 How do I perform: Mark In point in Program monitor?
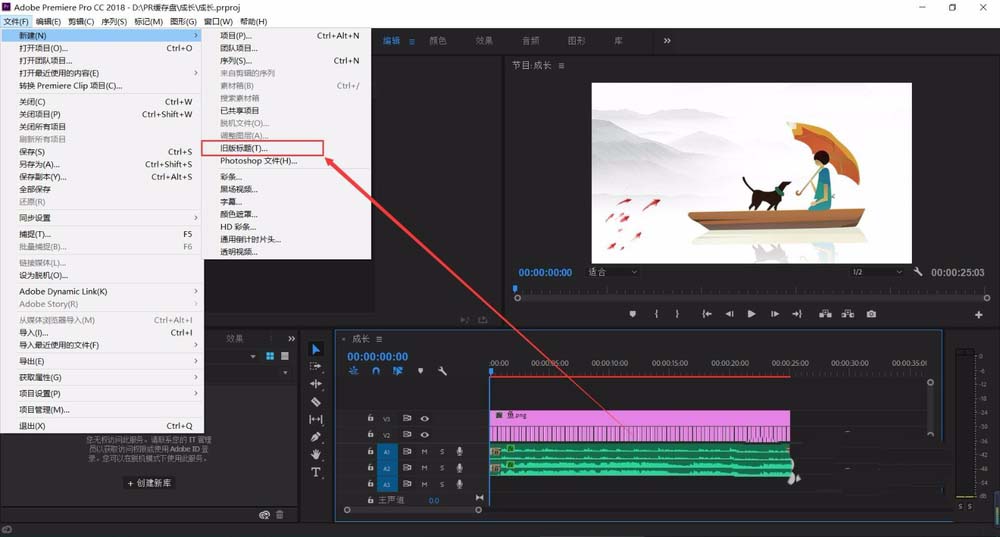coord(656,314)
